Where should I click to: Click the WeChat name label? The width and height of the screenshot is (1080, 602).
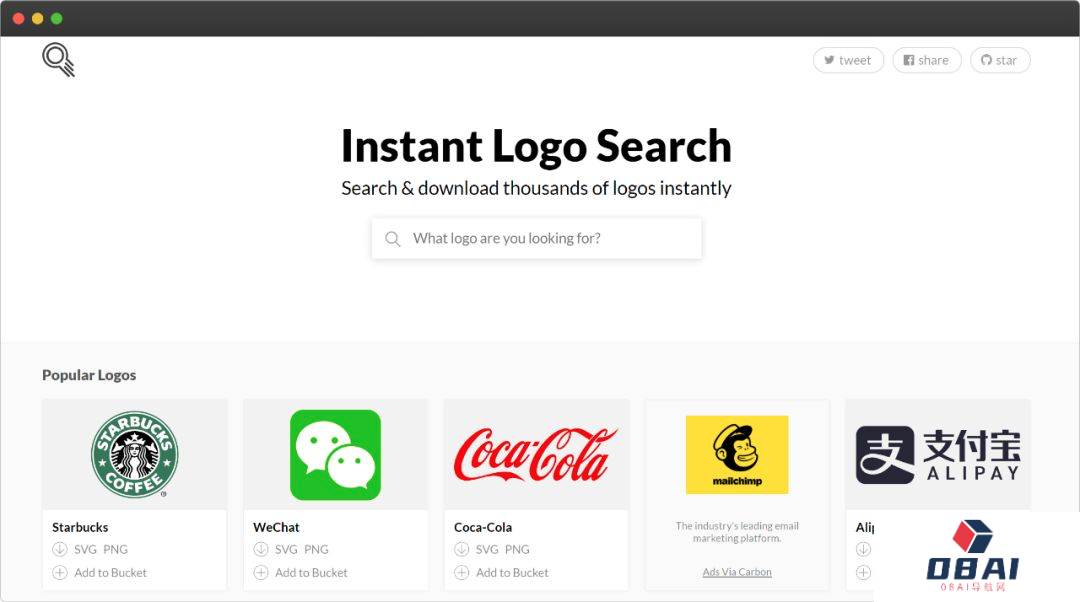coord(276,528)
